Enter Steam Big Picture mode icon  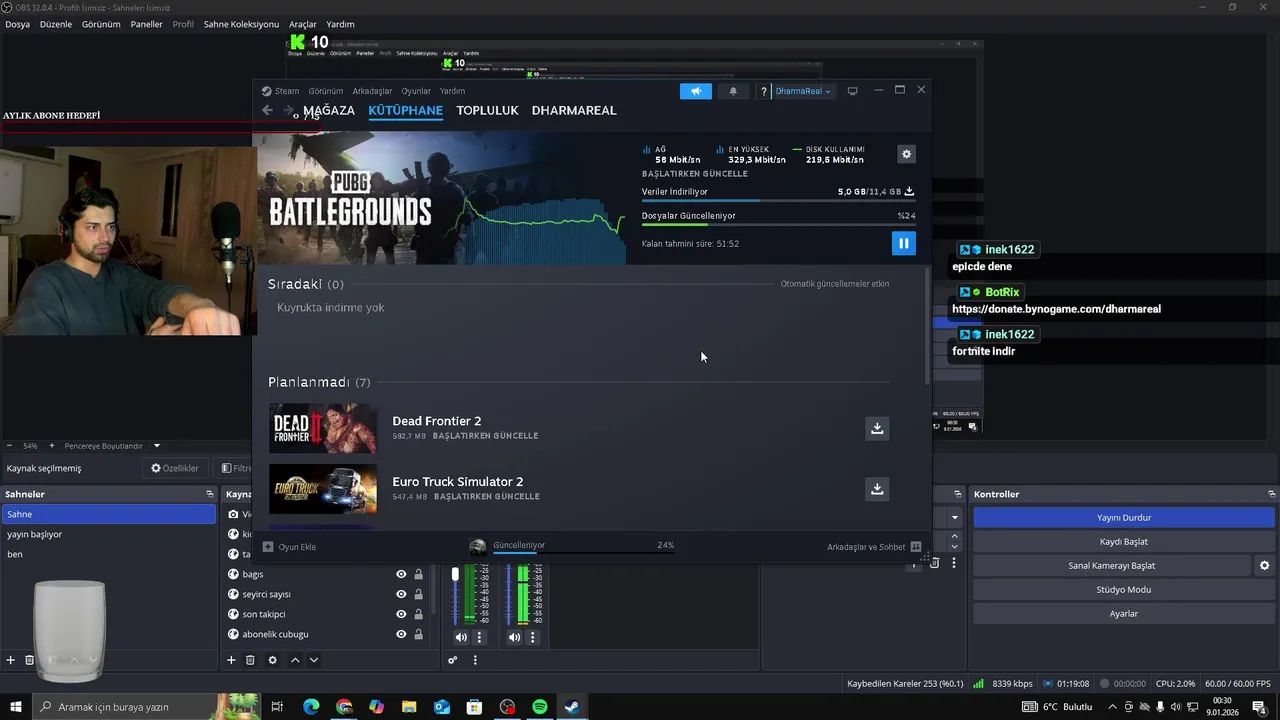852,91
